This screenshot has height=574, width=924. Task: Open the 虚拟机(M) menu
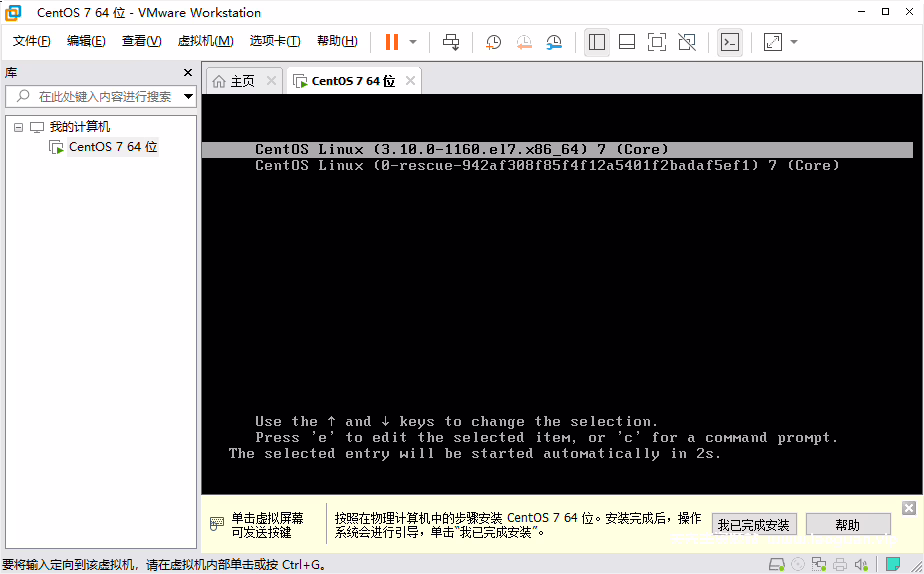pyautogui.click(x=206, y=41)
